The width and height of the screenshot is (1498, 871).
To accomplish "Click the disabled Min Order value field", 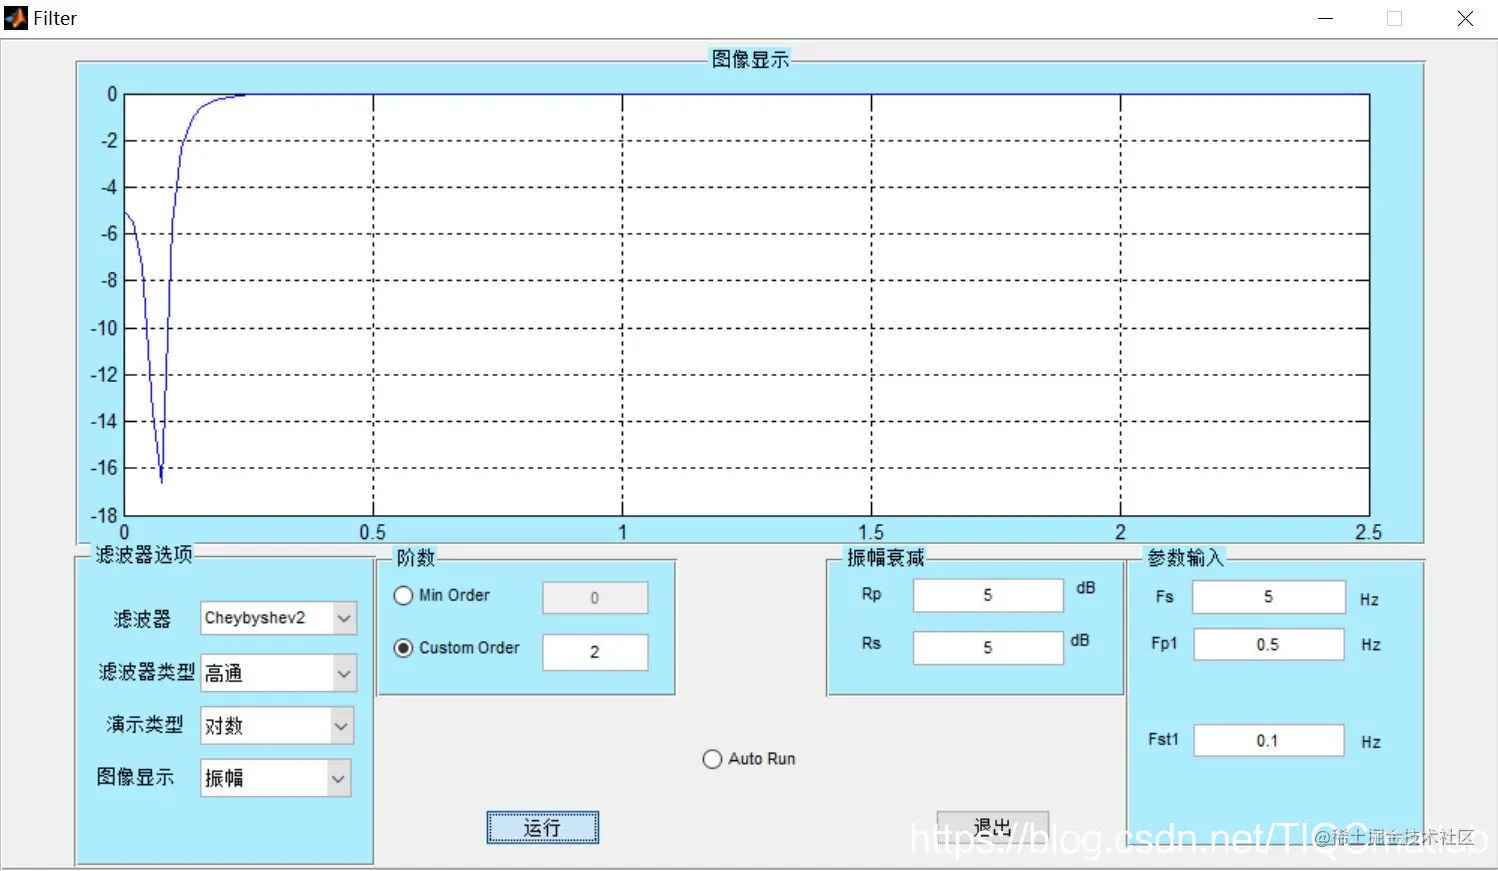I will [595, 597].
